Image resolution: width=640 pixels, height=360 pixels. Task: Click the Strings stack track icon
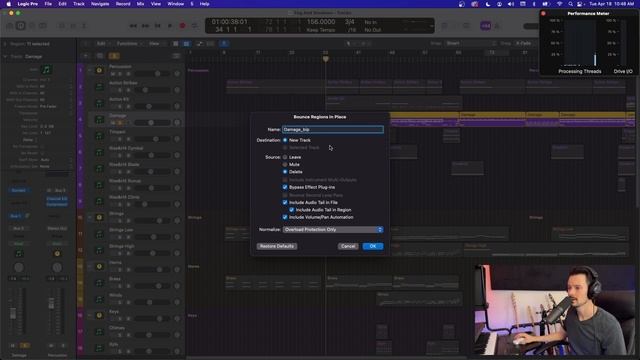pos(99,217)
